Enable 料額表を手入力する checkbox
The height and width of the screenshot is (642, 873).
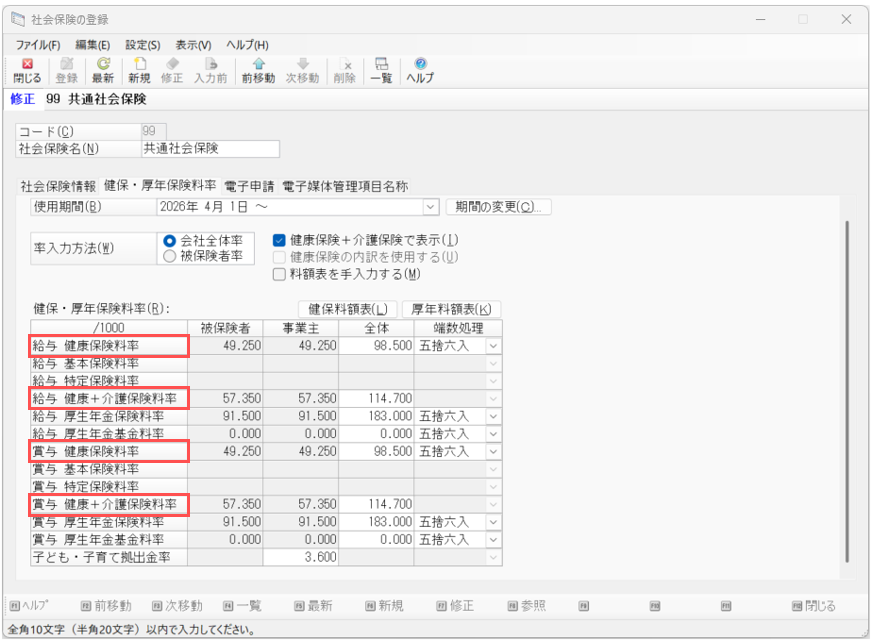click(x=280, y=273)
